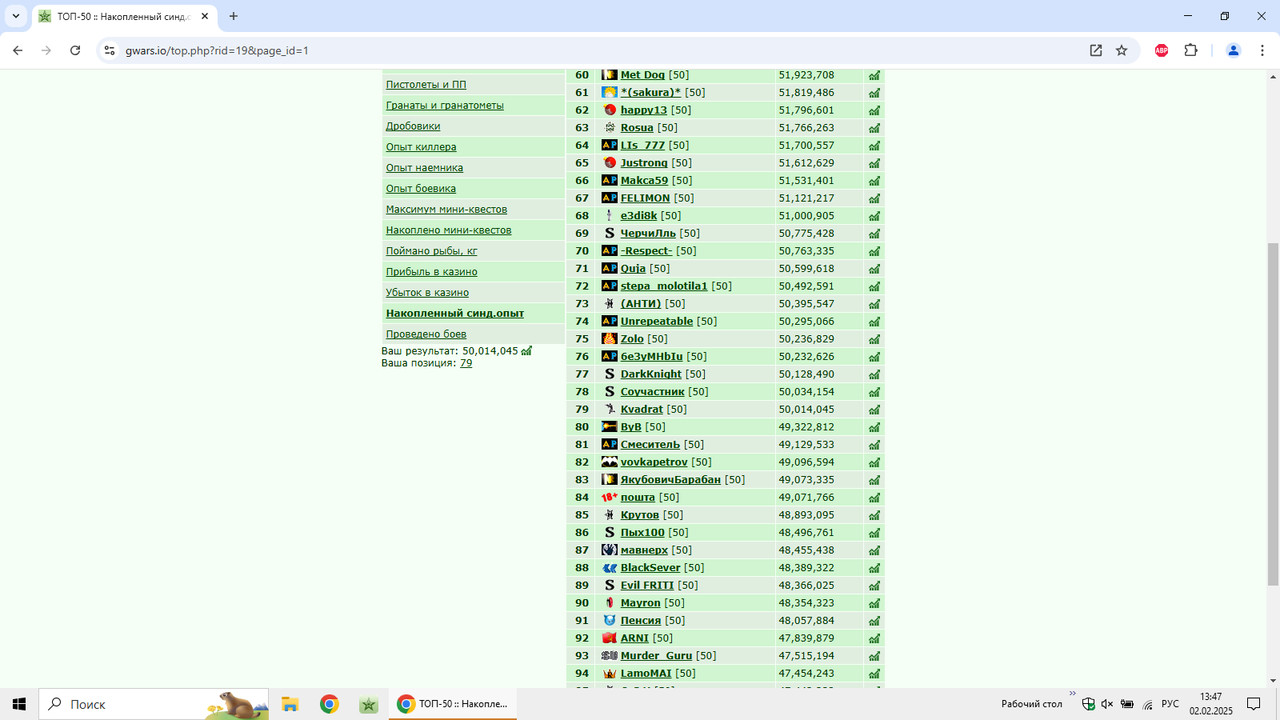The height and width of the screenshot is (720, 1280).
Task: Click syndicate icon before ARNI
Action: coord(610,638)
